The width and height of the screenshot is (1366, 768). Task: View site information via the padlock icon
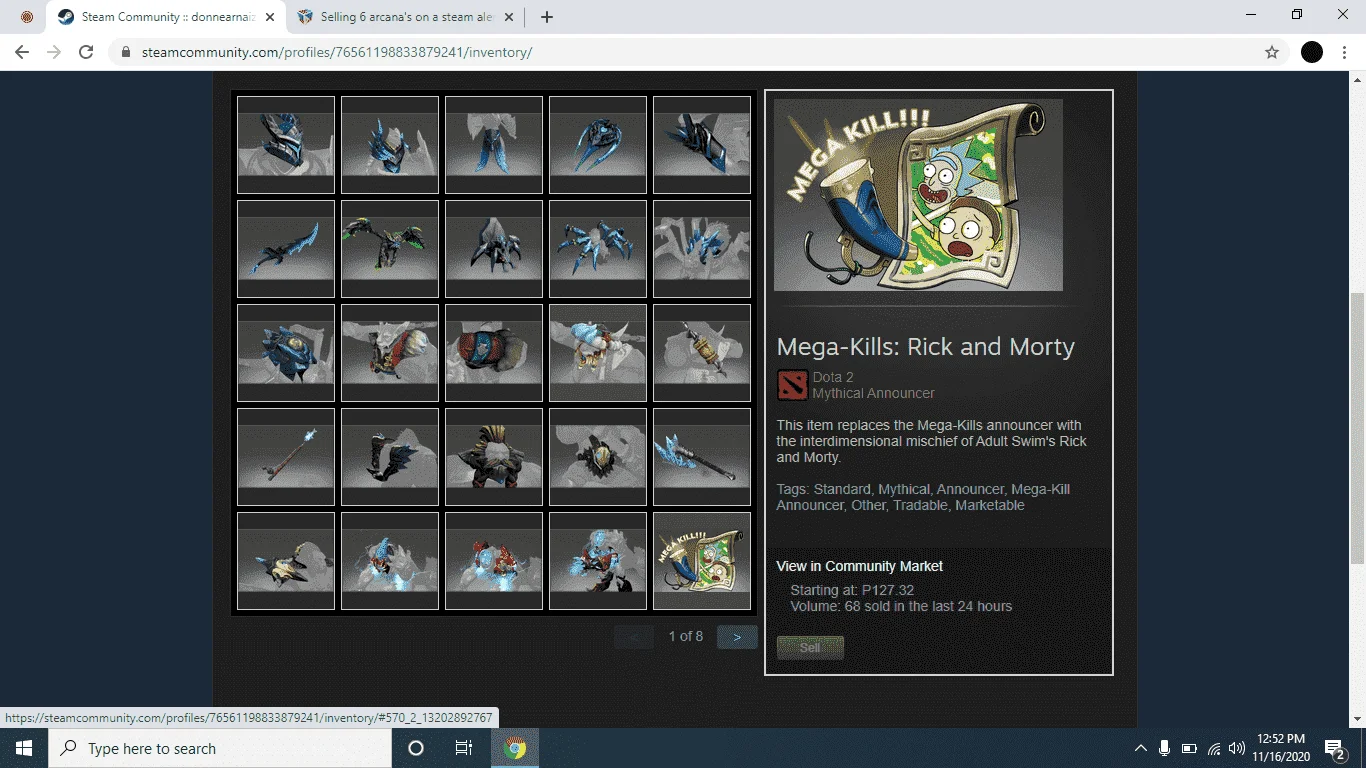pos(126,52)
